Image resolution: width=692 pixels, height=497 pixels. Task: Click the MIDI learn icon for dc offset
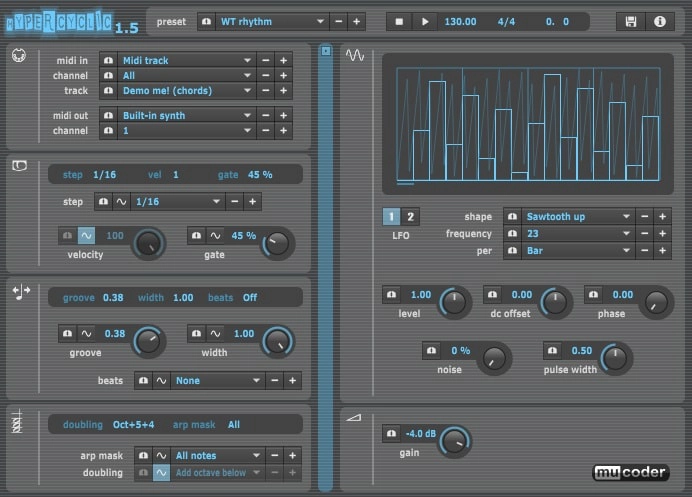click(493, 294)
